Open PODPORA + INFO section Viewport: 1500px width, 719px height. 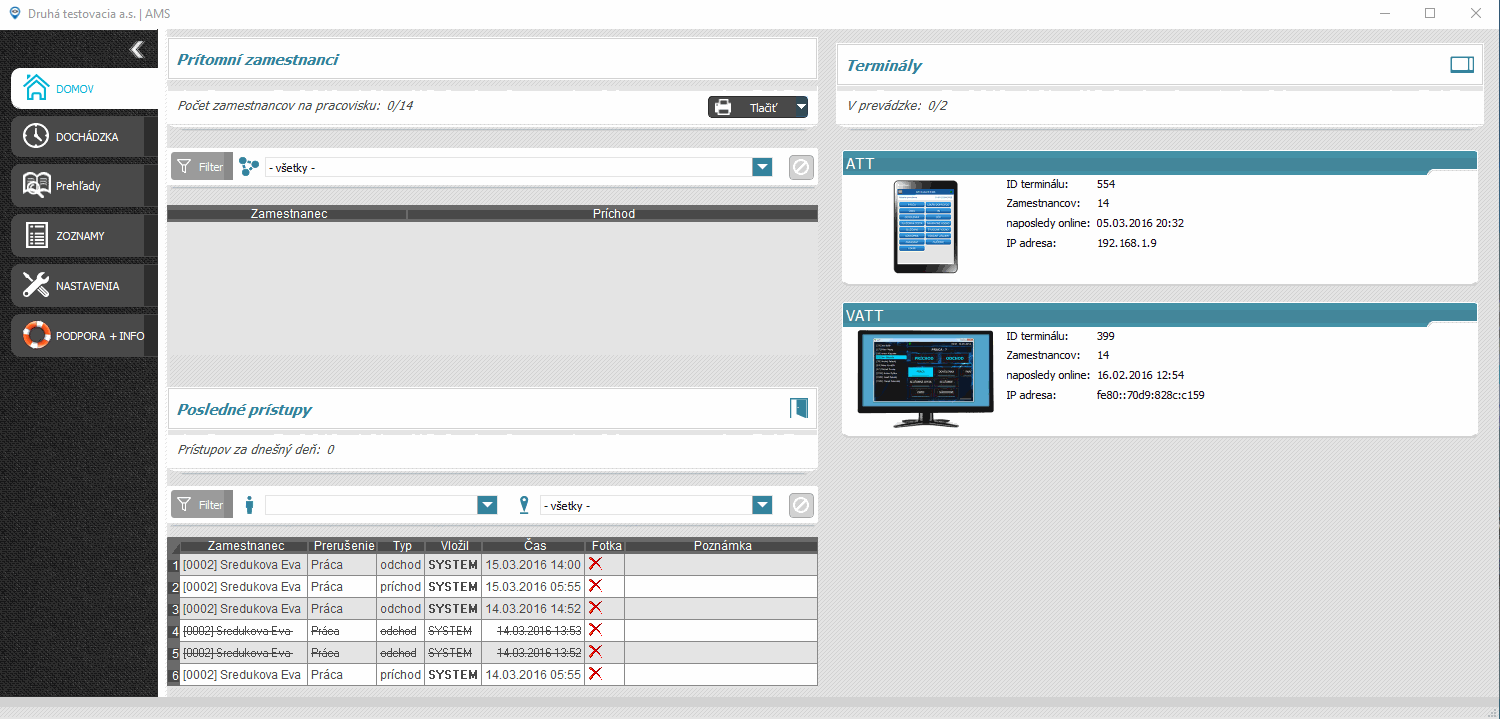[x=85, y=336]
